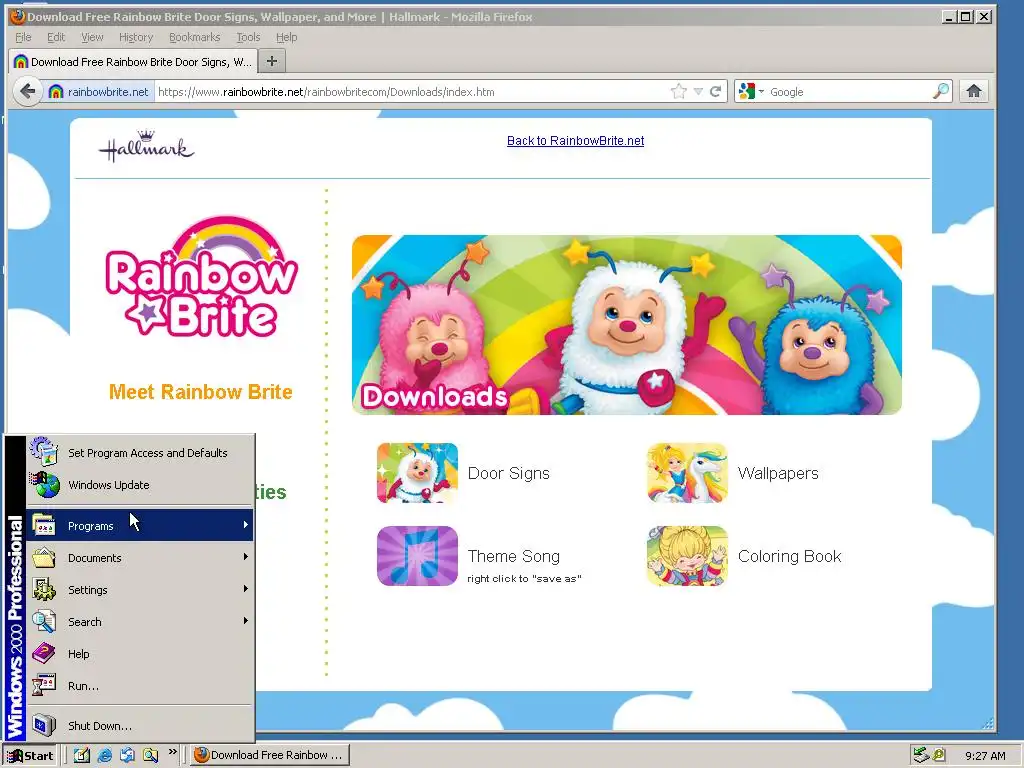Open the History menu
1024x768 pixels.
[136, 37]
